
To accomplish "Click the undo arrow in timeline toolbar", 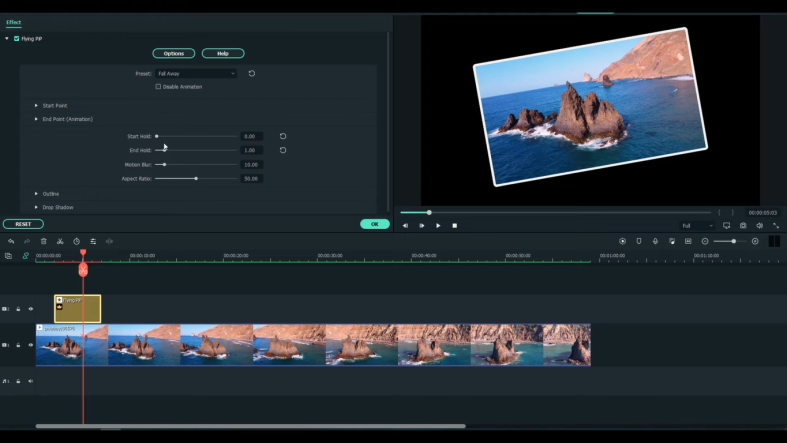I will tap(11, 241).
